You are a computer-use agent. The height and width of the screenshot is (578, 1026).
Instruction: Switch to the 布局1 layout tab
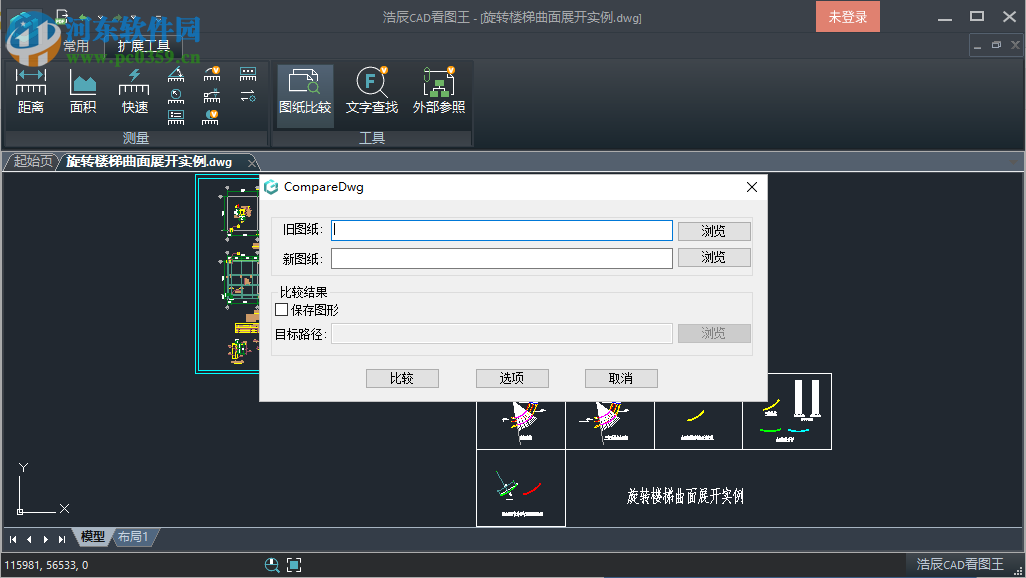point(135,537)
